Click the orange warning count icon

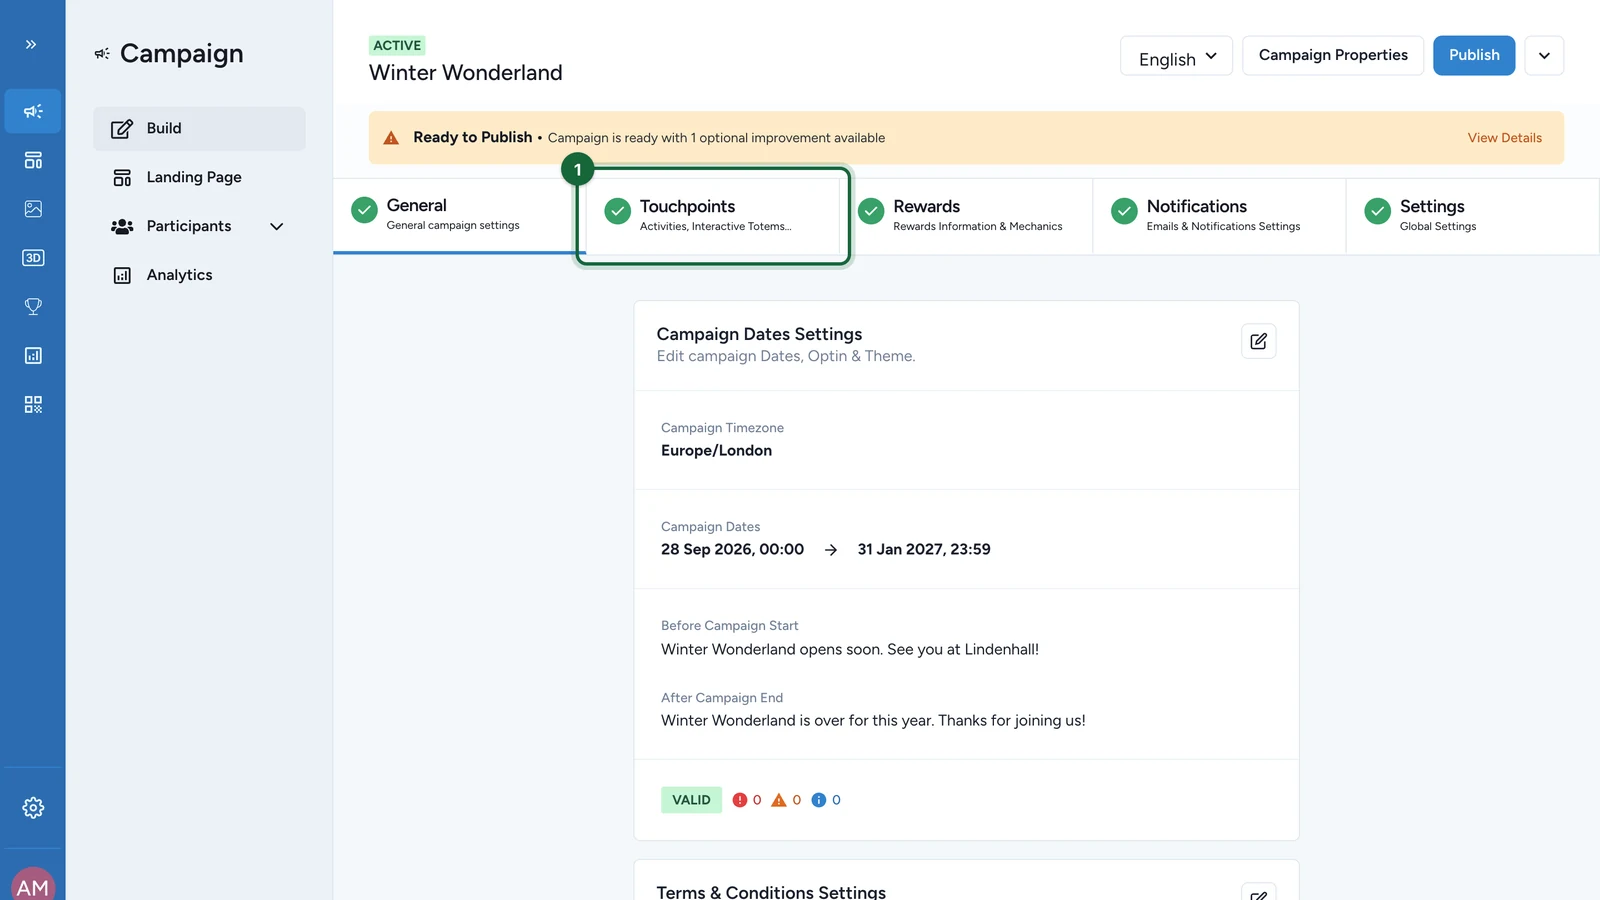[x=779, y=800]
